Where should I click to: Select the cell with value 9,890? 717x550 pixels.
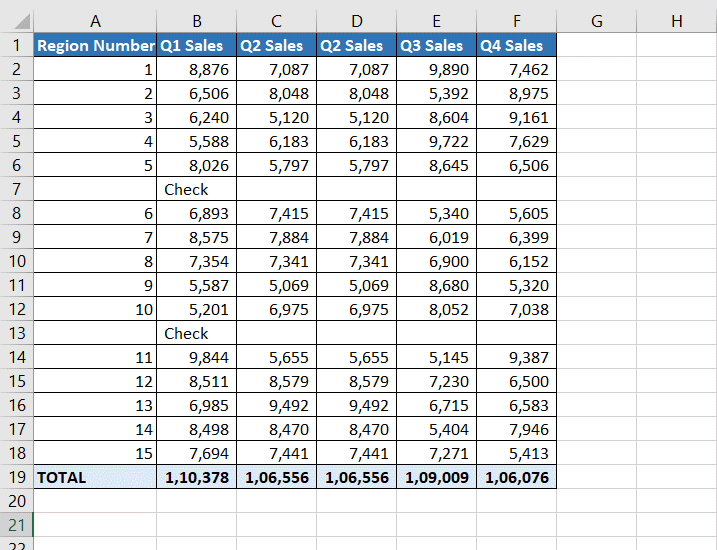[x=437, y=69]
